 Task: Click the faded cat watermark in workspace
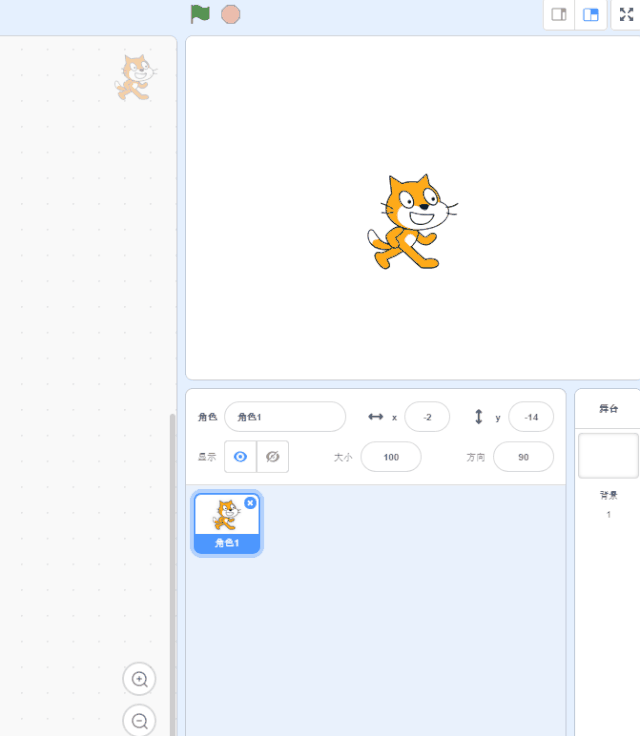coord(136,77)
